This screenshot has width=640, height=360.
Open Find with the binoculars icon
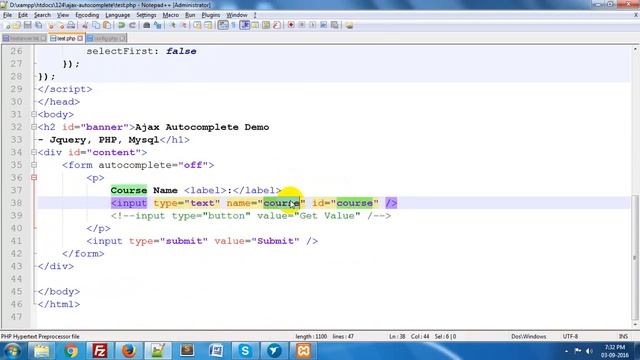pyautogui.click(x=147, y=25)
